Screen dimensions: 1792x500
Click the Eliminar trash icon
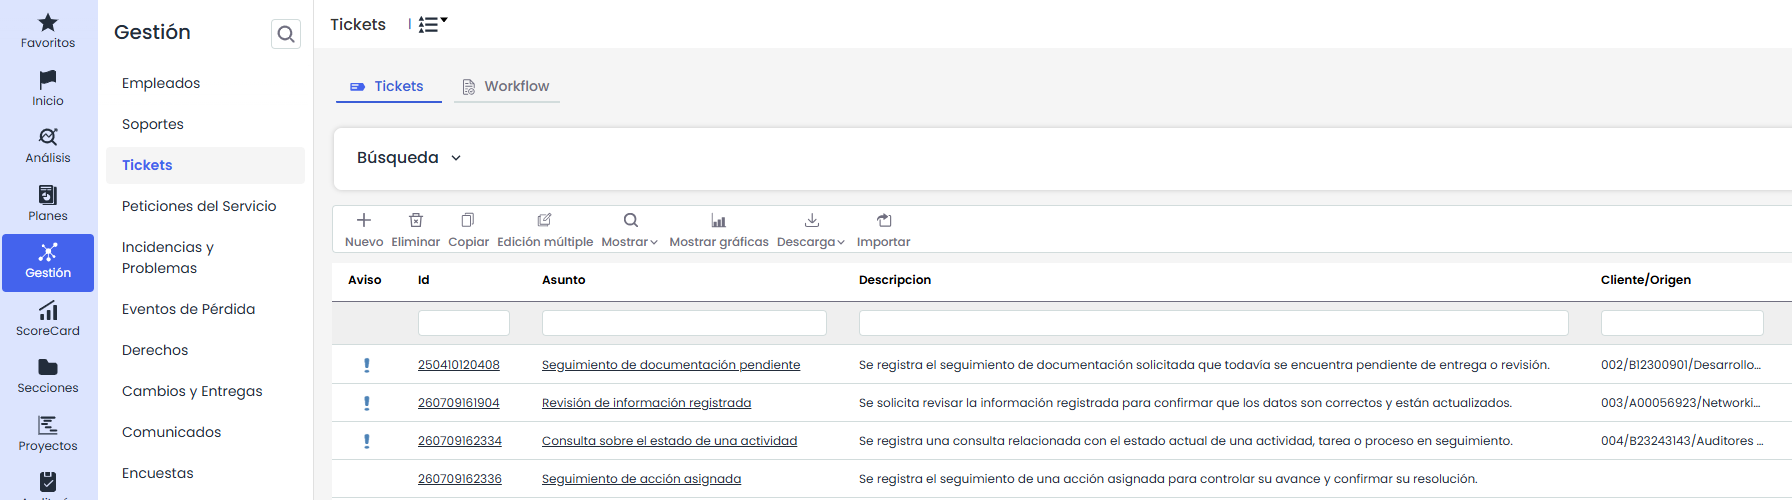pos(416,220)
